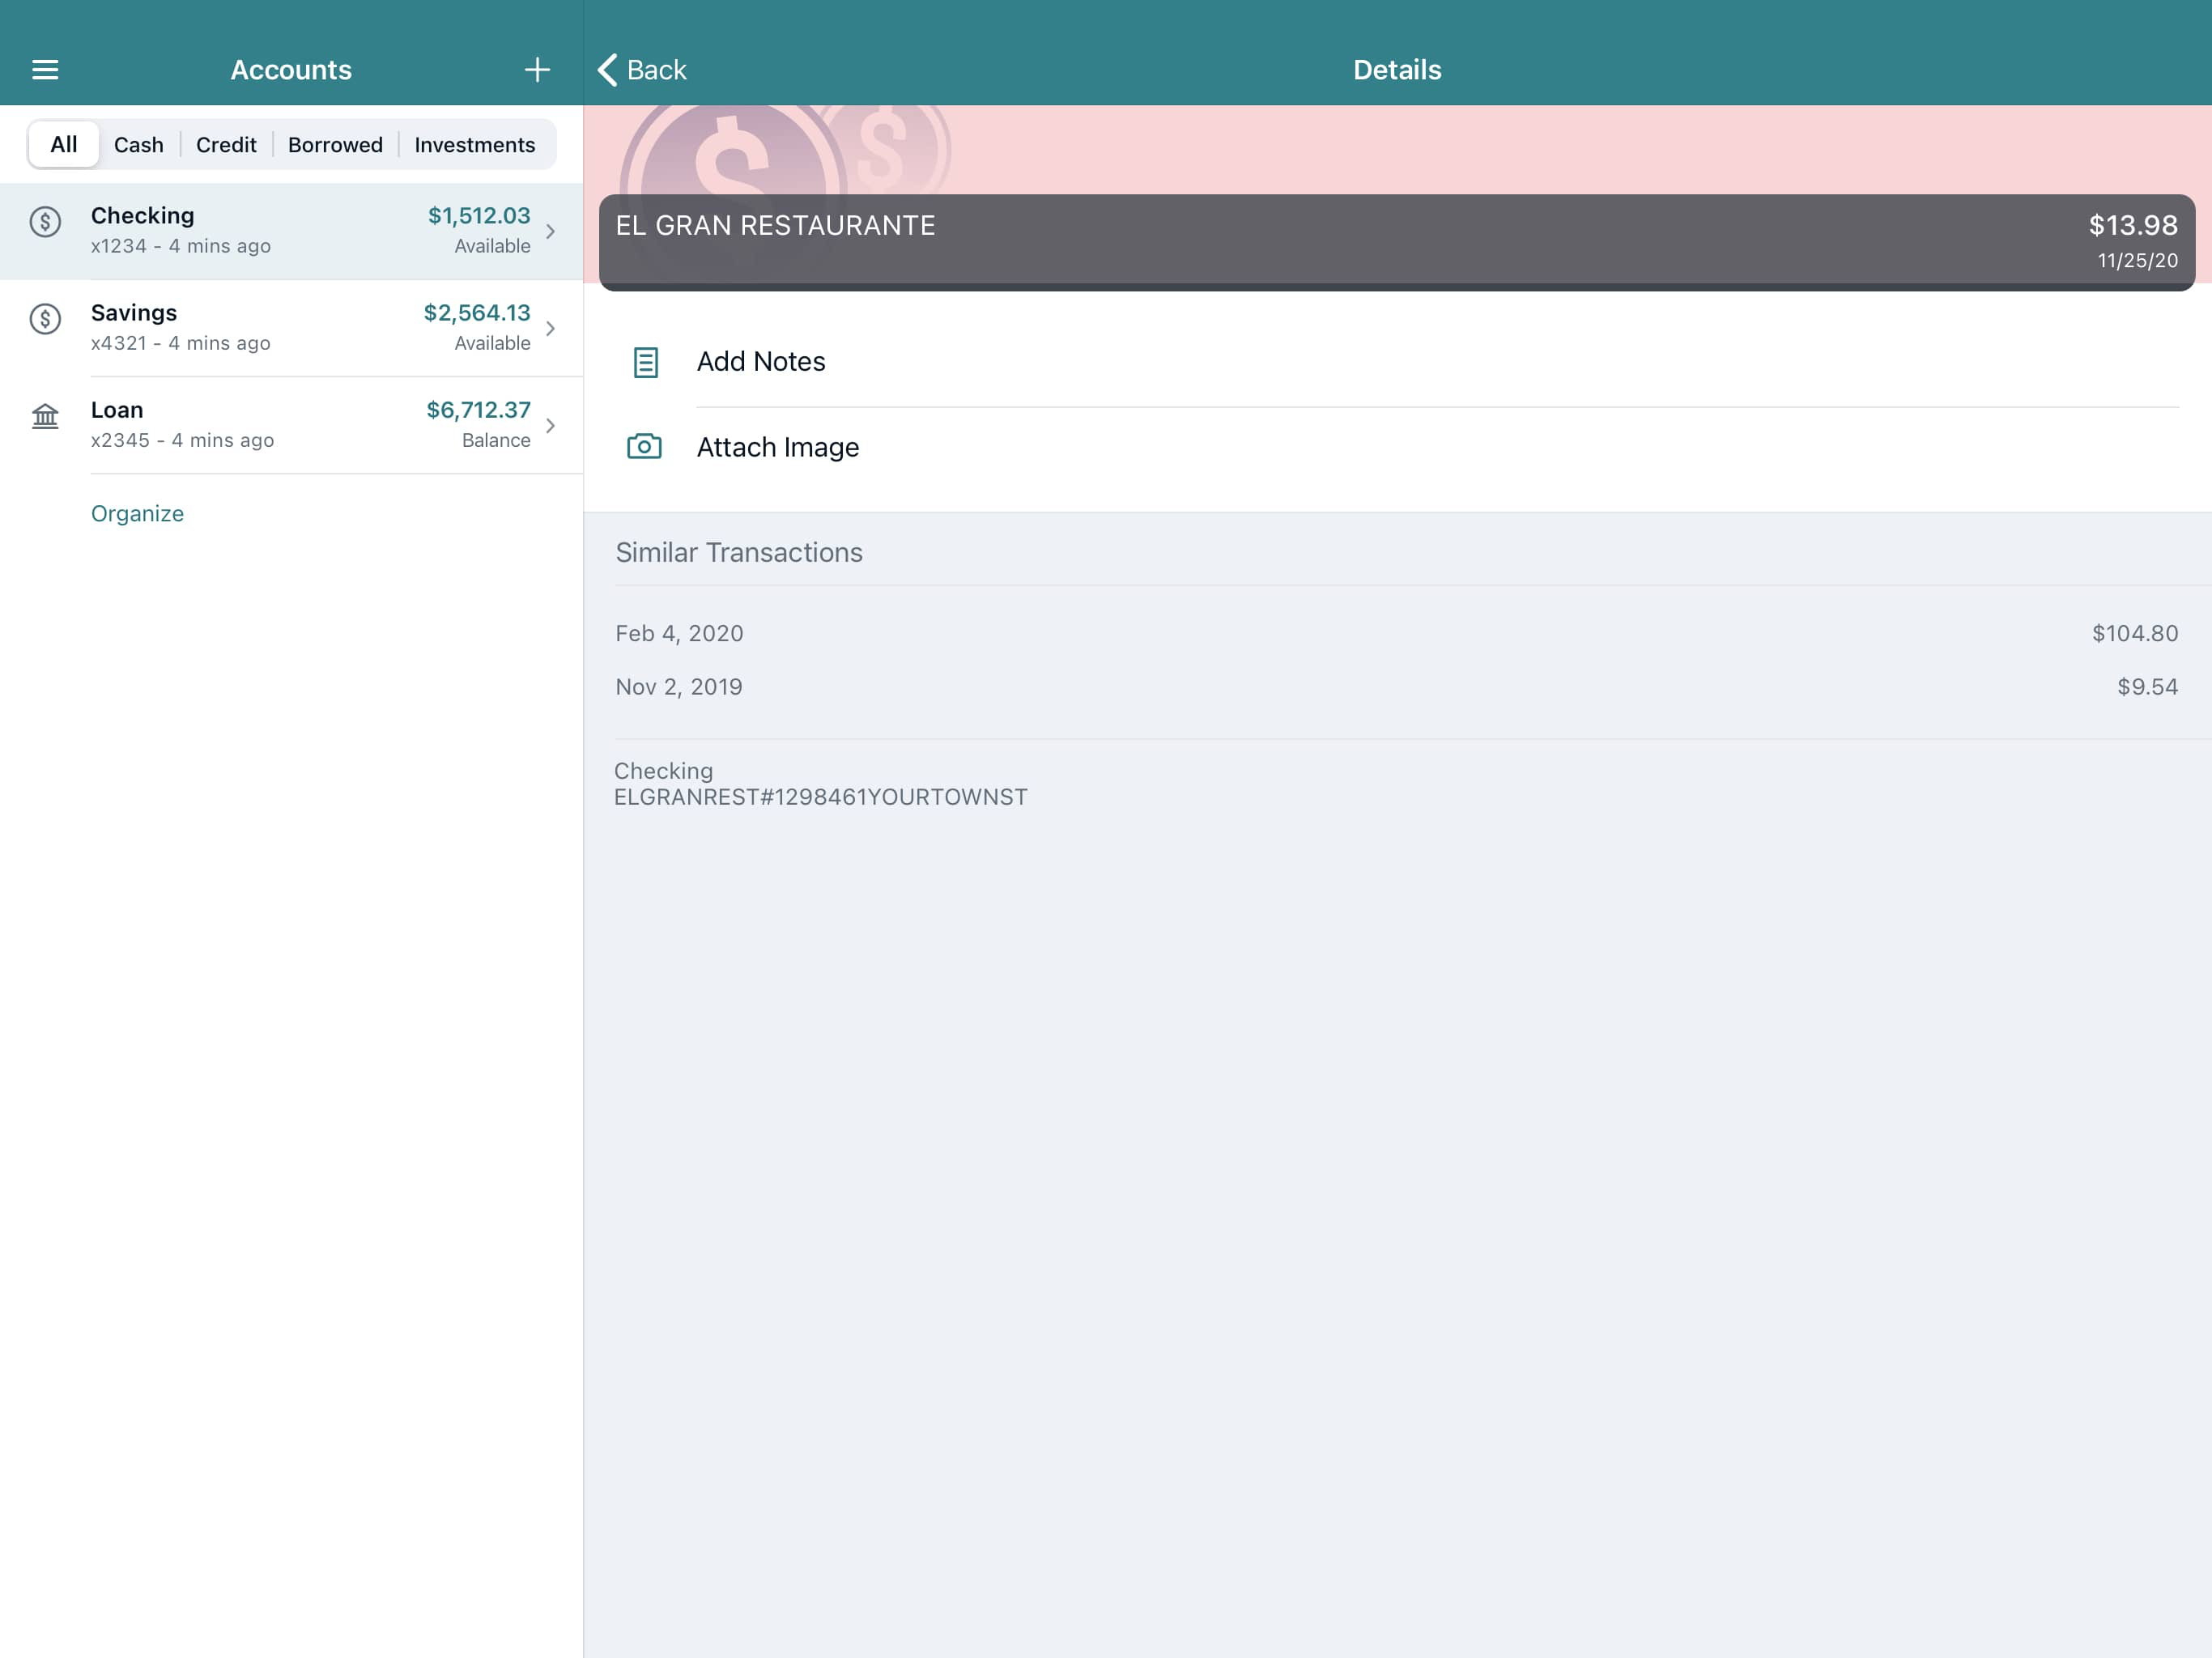Click the Savings account dollar icon
This screenshot has height=1658, width=2212.
(x=45, y=319)
